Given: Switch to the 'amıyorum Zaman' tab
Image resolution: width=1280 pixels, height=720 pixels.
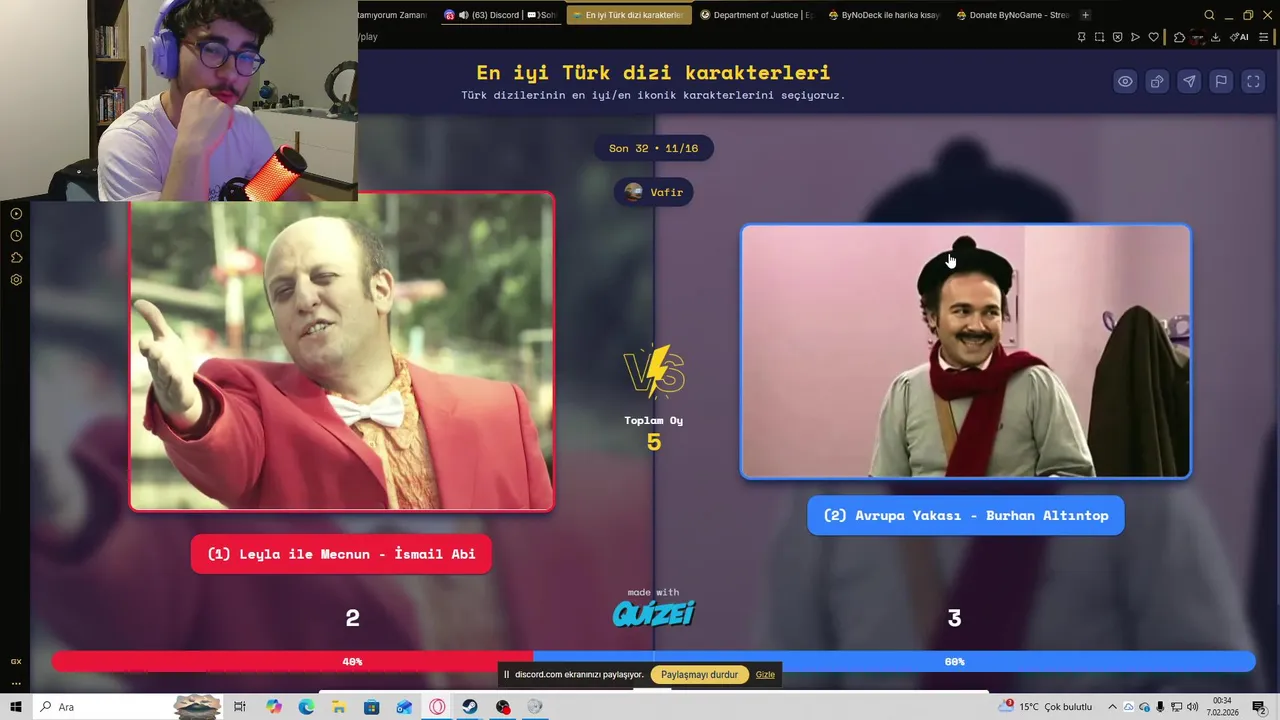Looking at the screenshot, I should (394, 15).
